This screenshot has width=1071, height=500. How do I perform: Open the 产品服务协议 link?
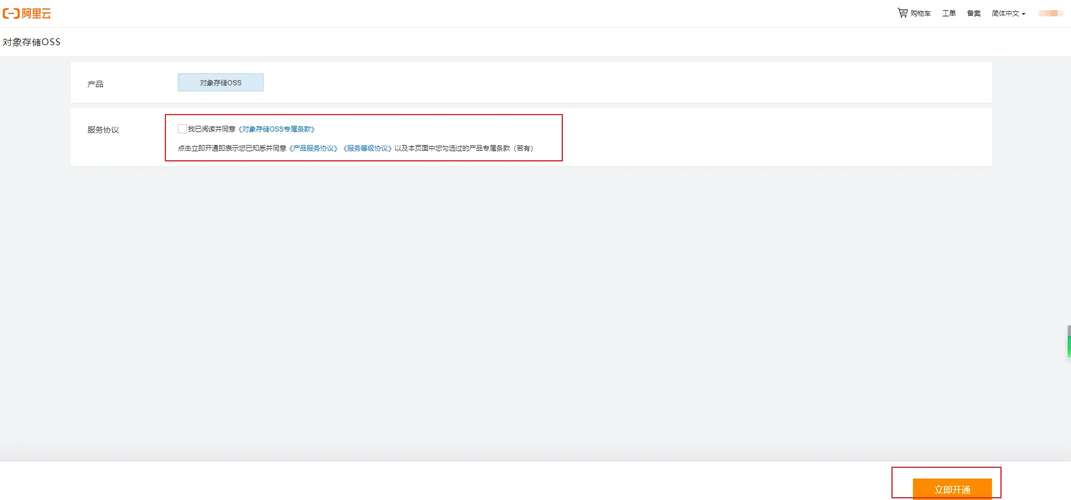pyautogui.click(x=314, y=148)
